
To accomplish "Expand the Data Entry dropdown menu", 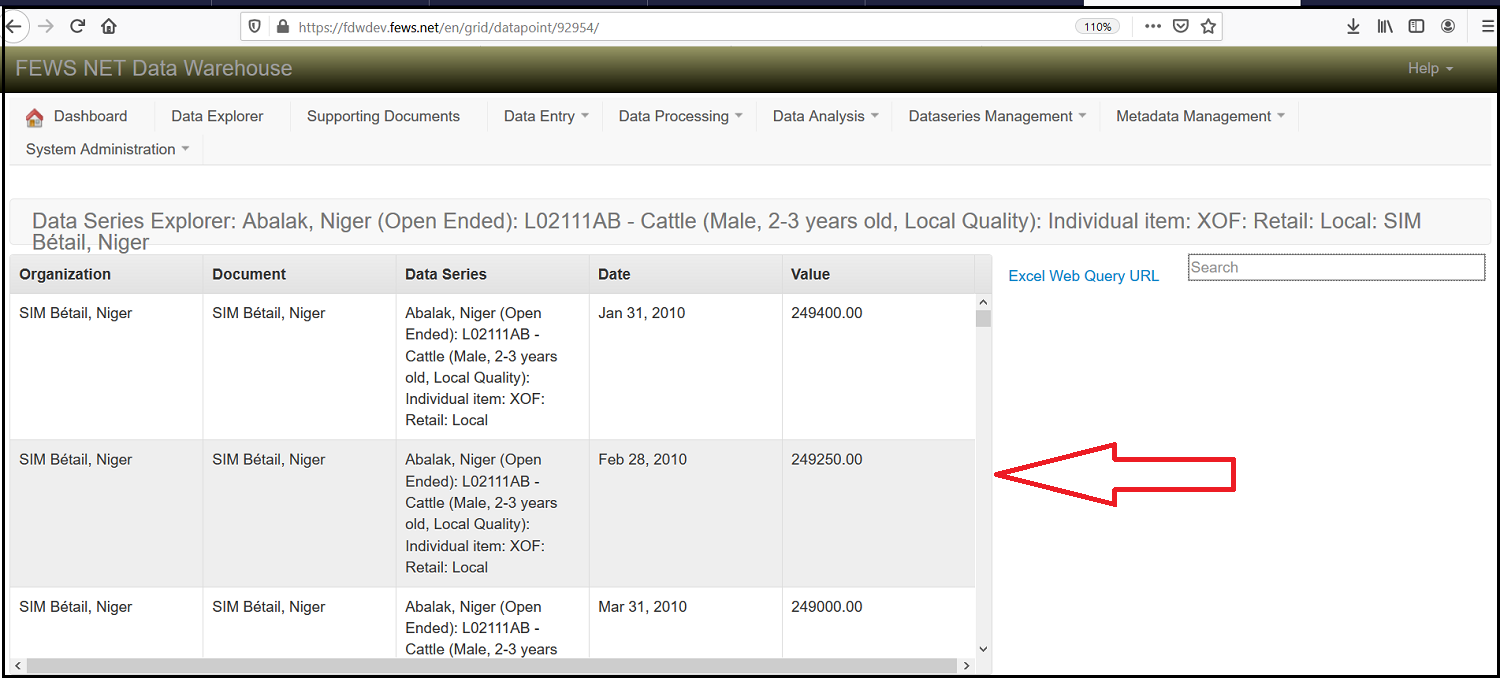I will pyautogui.click(x=545, y=116).
